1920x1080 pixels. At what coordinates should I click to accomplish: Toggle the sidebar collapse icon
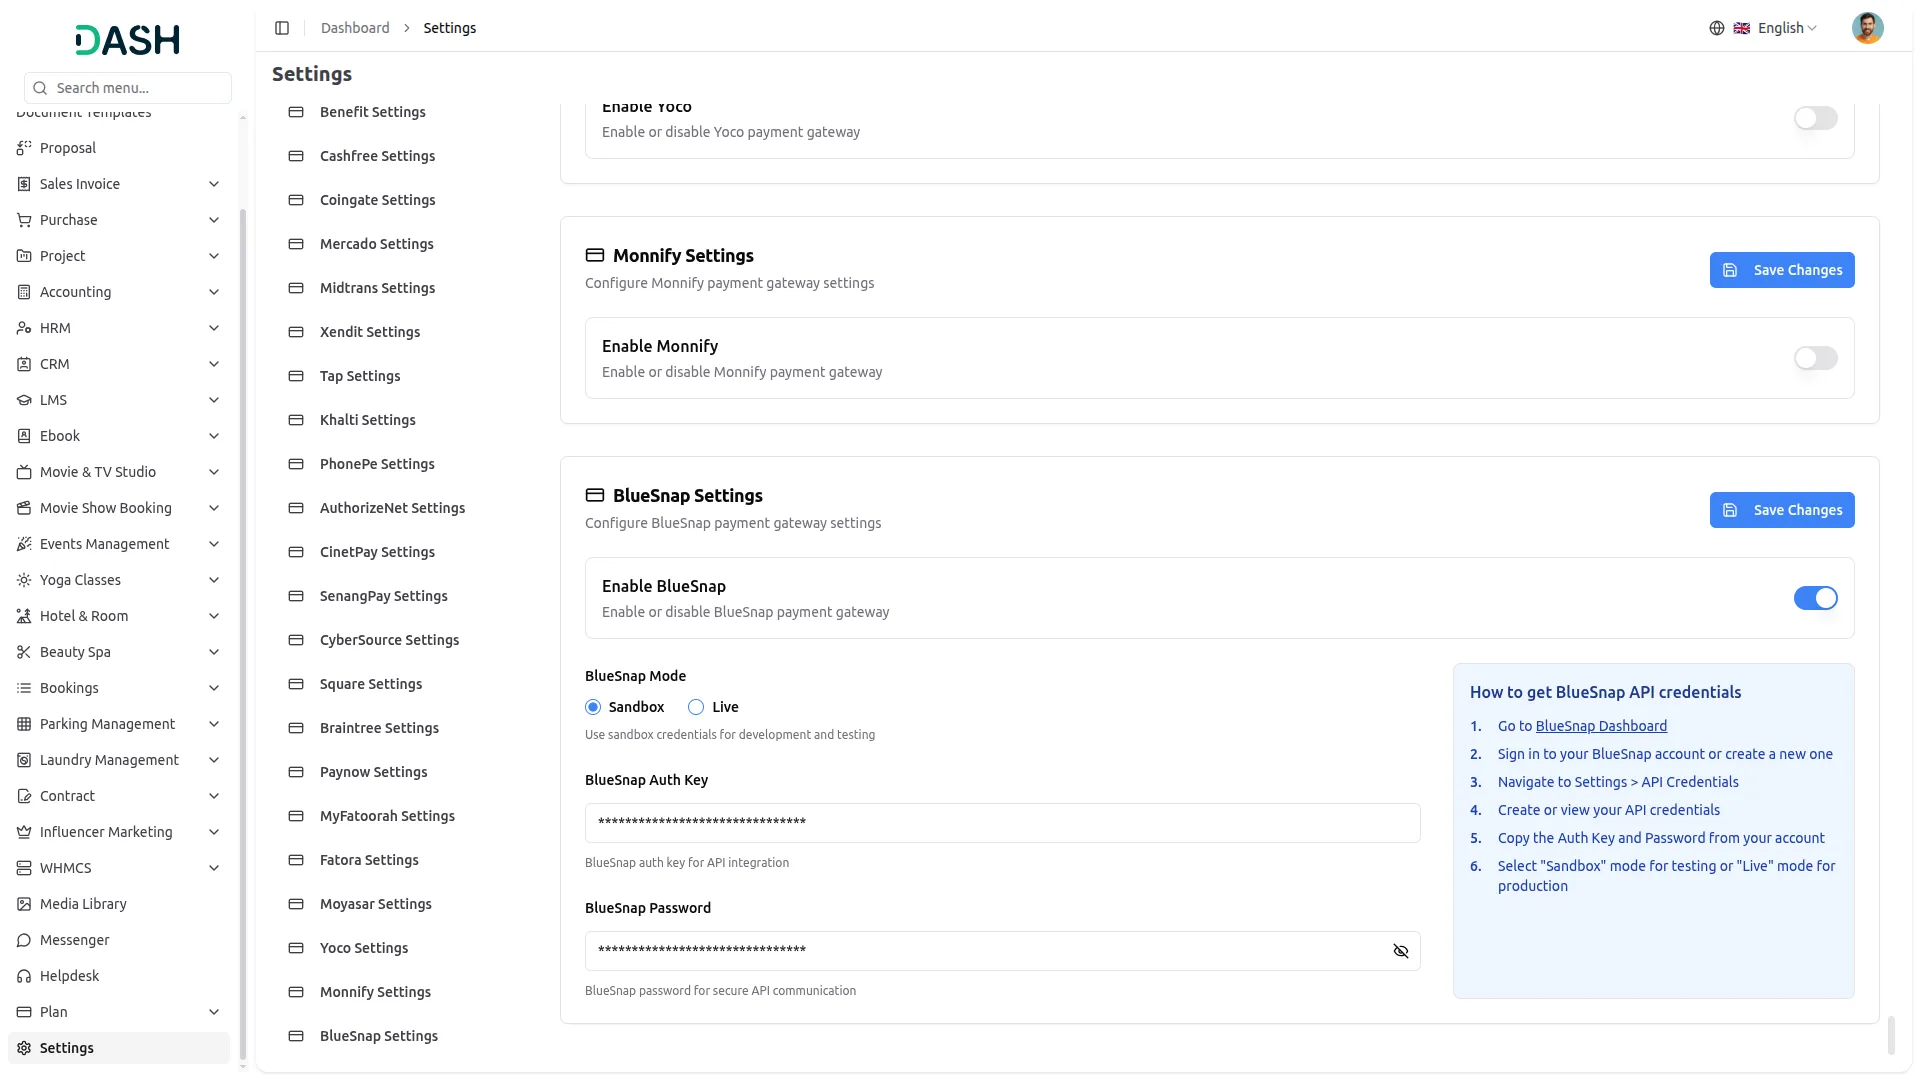[282, 28]
